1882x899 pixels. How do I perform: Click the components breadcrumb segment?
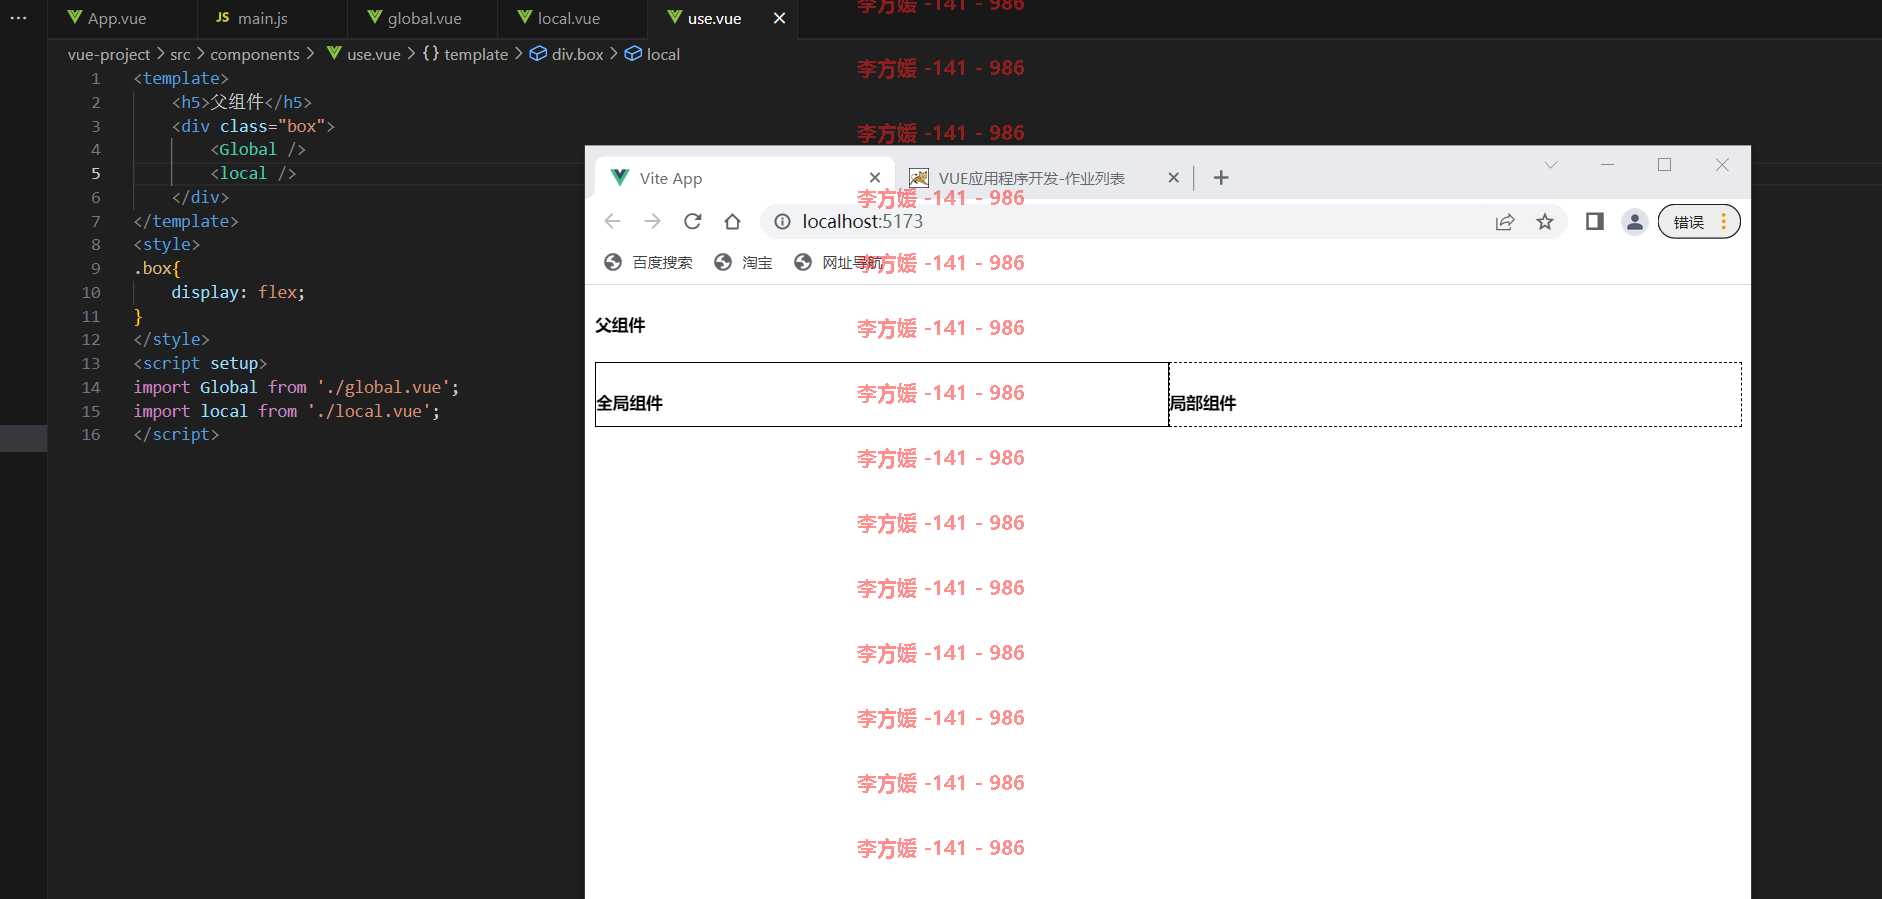(x=255, y=54)
